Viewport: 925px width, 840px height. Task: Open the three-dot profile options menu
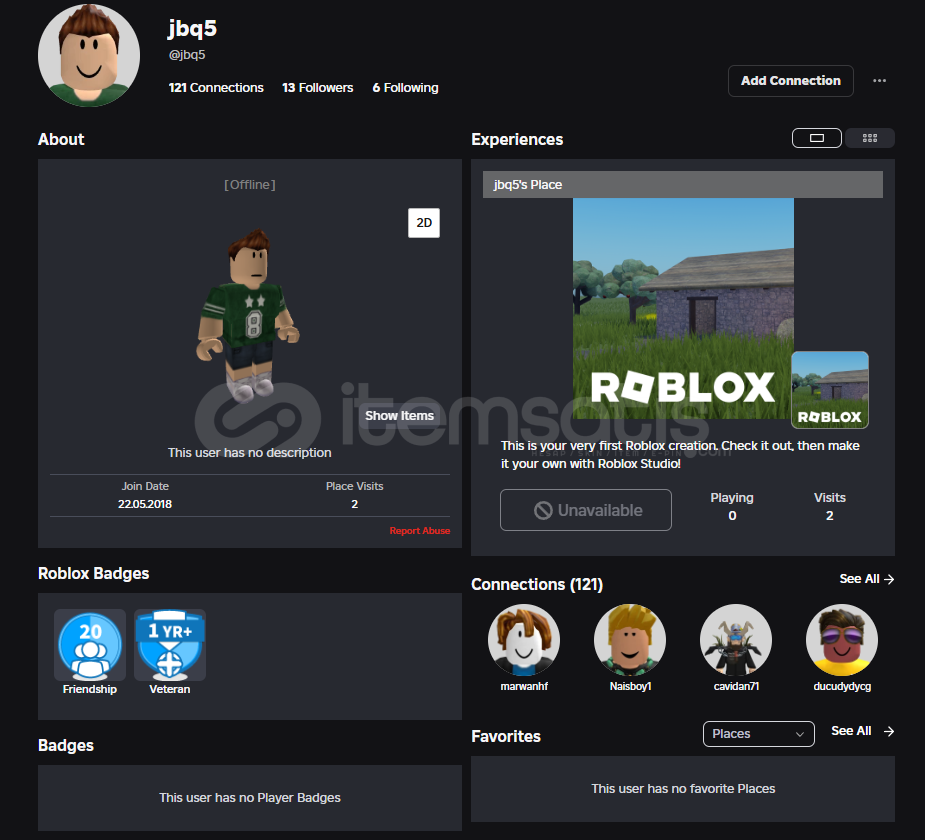[879, 81]
